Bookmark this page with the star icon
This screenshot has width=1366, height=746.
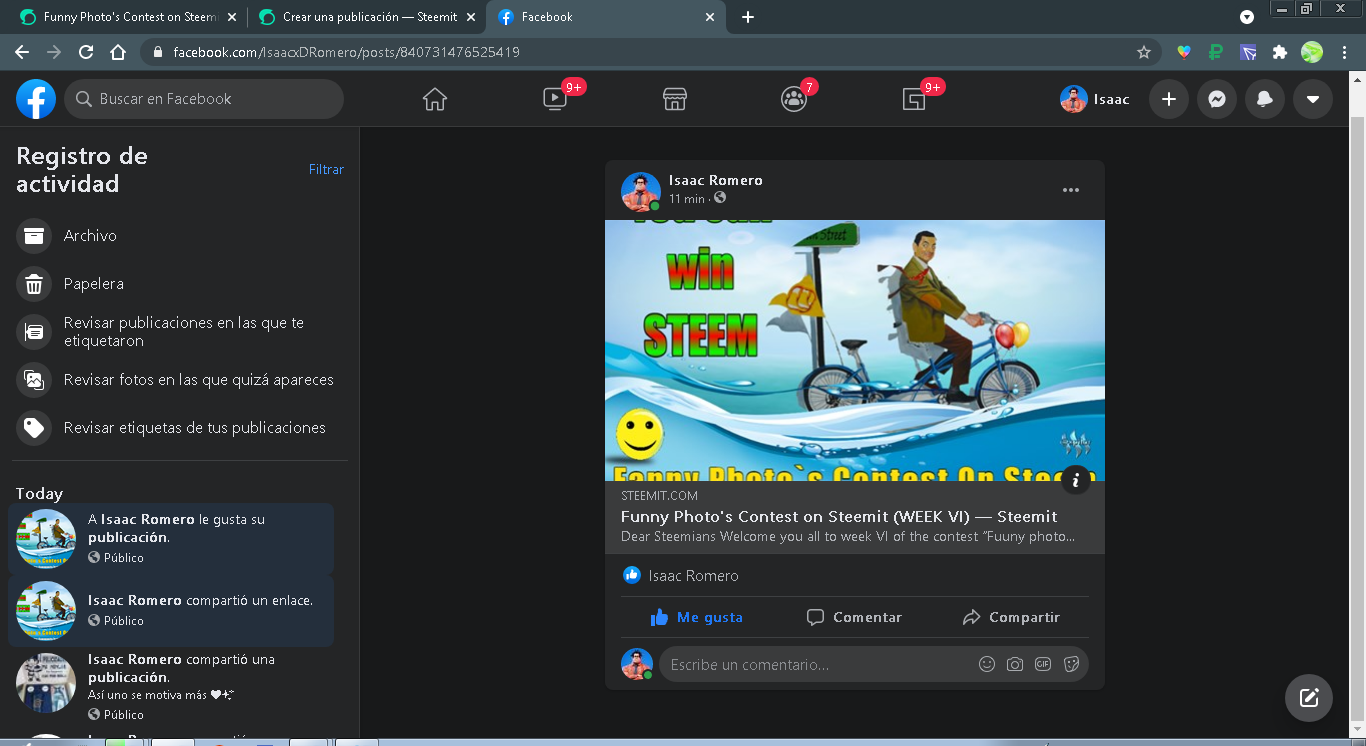1144,52
